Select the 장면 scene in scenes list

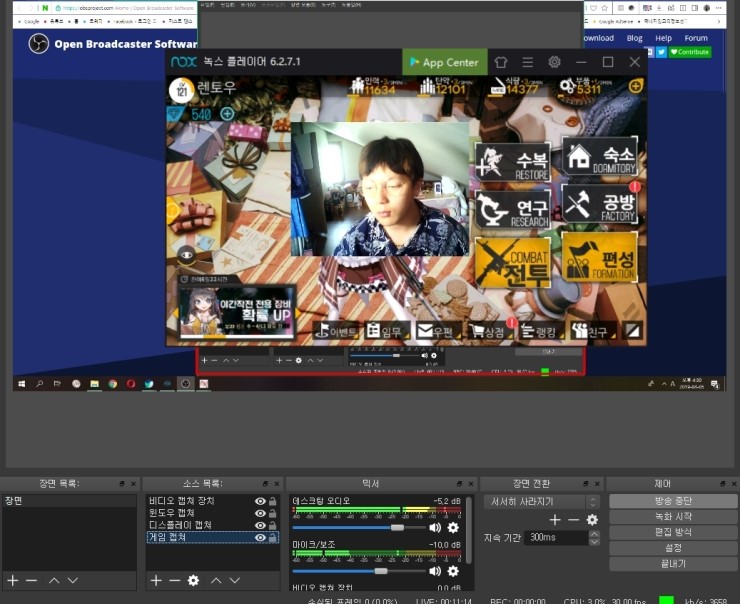pyautogui.click(x=69, y=501)
